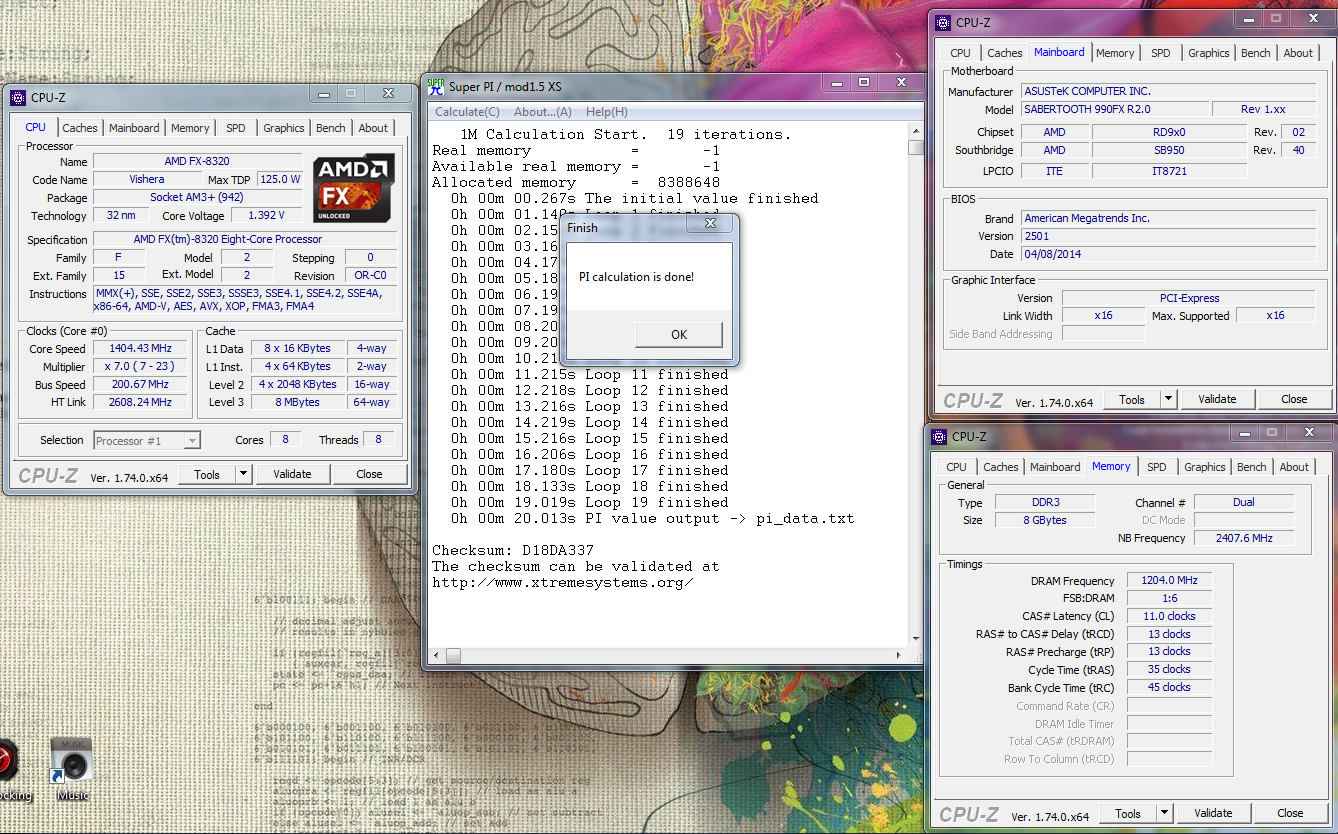Switch to Bench tab in CPU window

[331, 128]
